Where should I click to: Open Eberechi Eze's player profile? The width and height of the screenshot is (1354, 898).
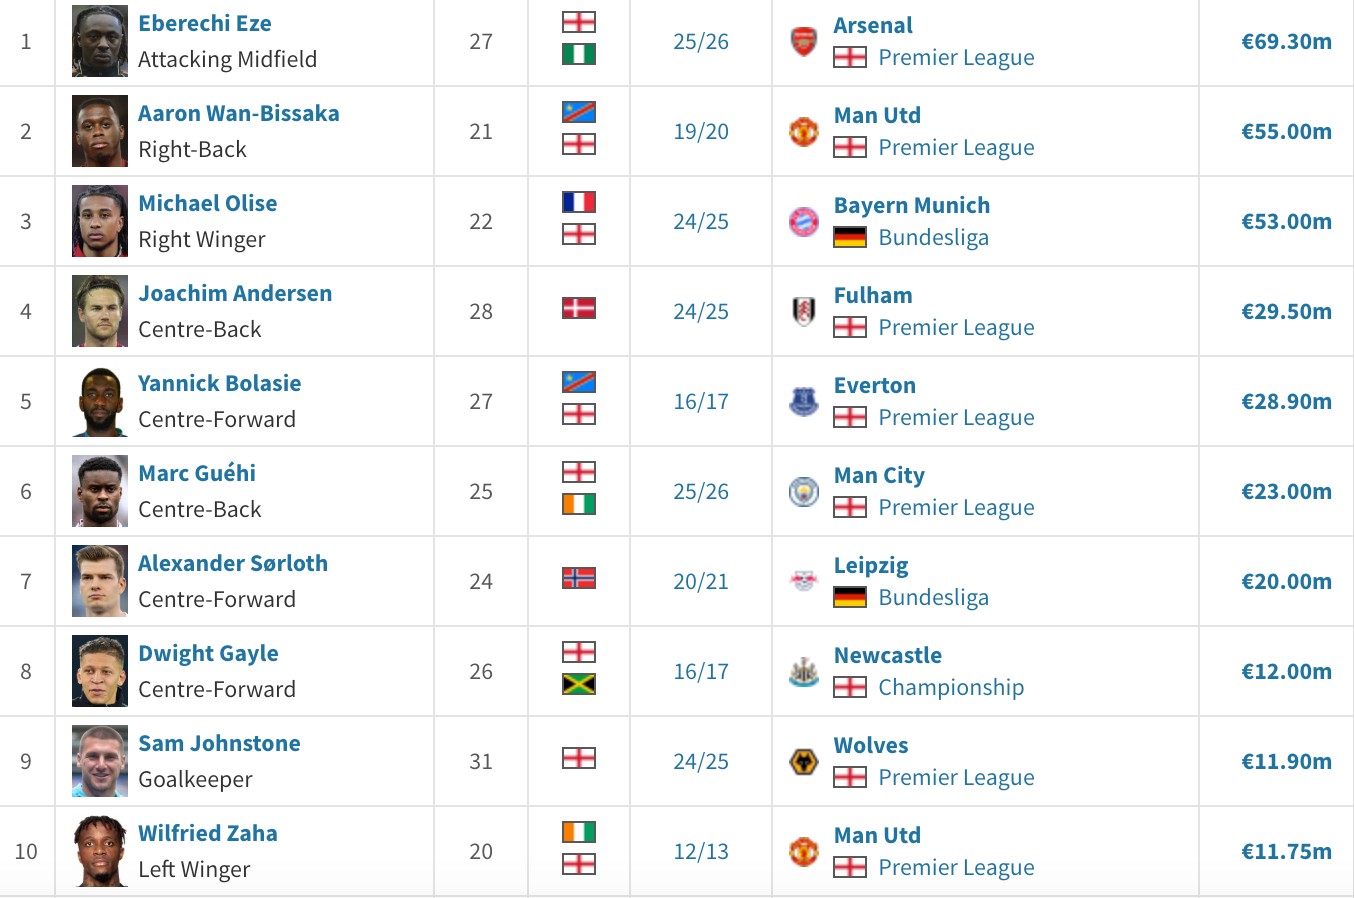(205, 23)
